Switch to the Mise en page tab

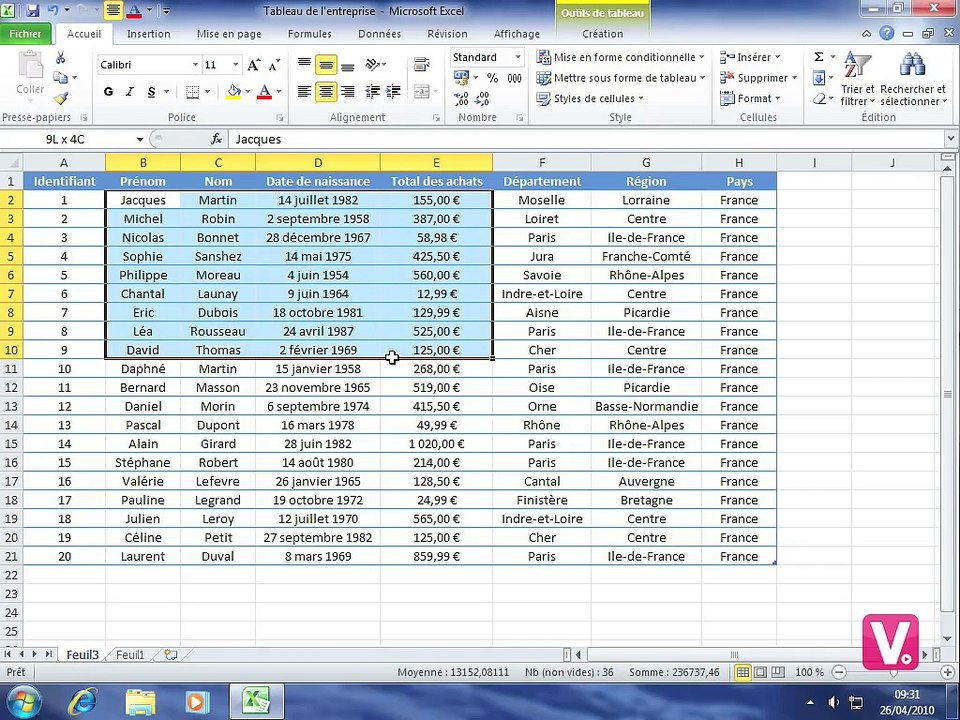tap(229, 34)
